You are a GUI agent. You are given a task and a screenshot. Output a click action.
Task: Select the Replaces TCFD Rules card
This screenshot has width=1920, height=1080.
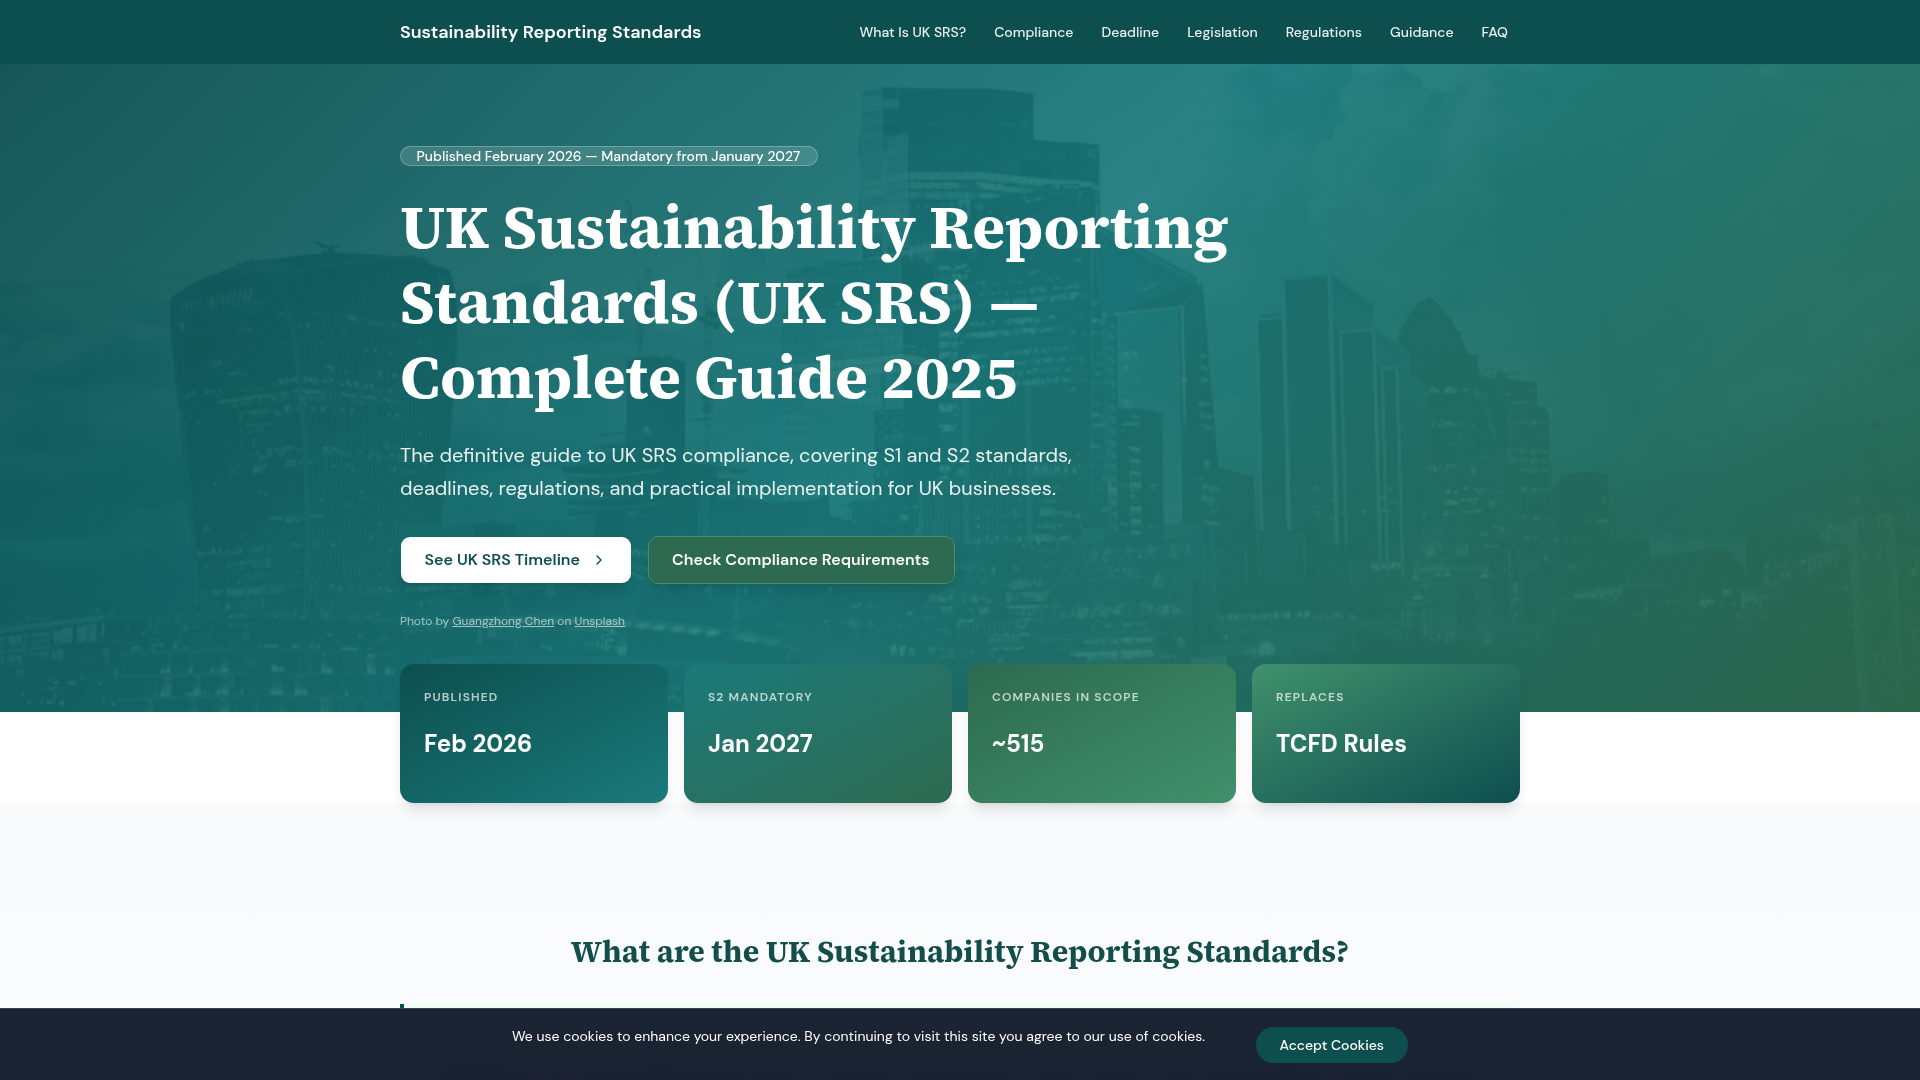(x=1386, y=733)
